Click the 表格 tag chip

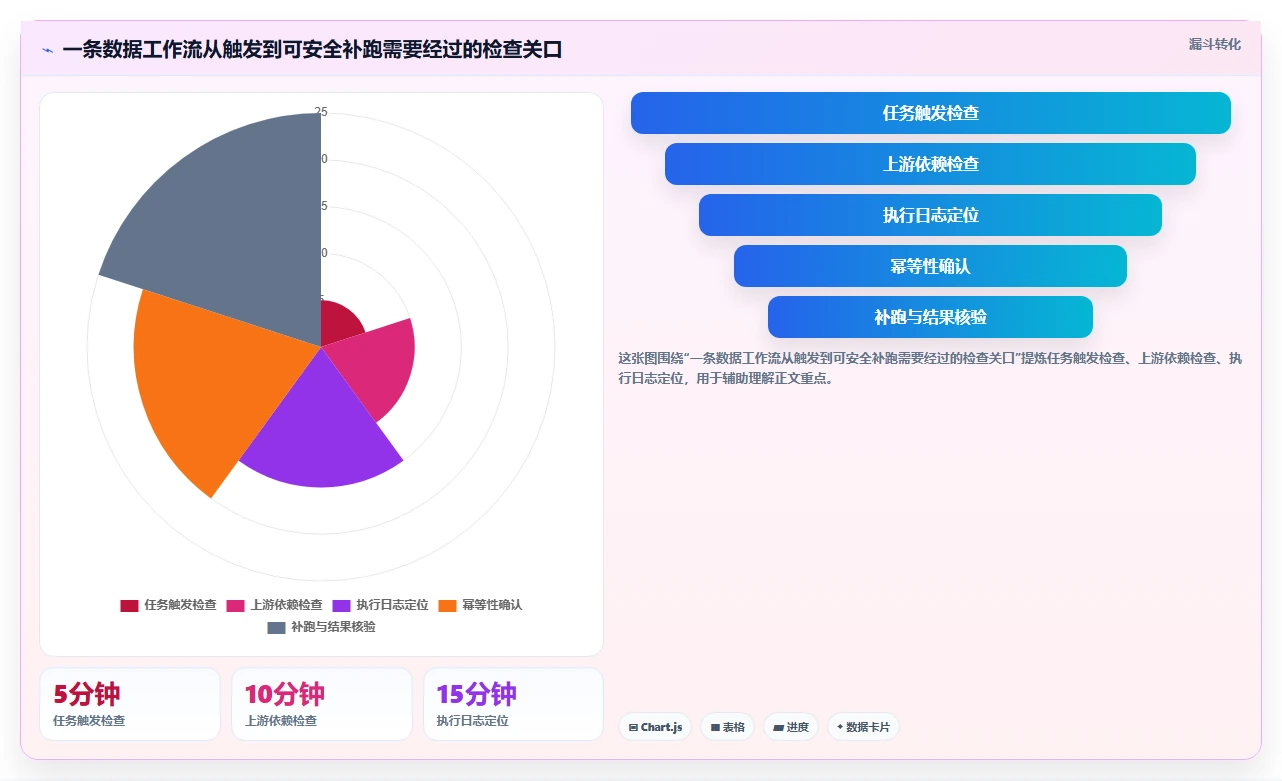pyautogui.click(x=727, y=727)
